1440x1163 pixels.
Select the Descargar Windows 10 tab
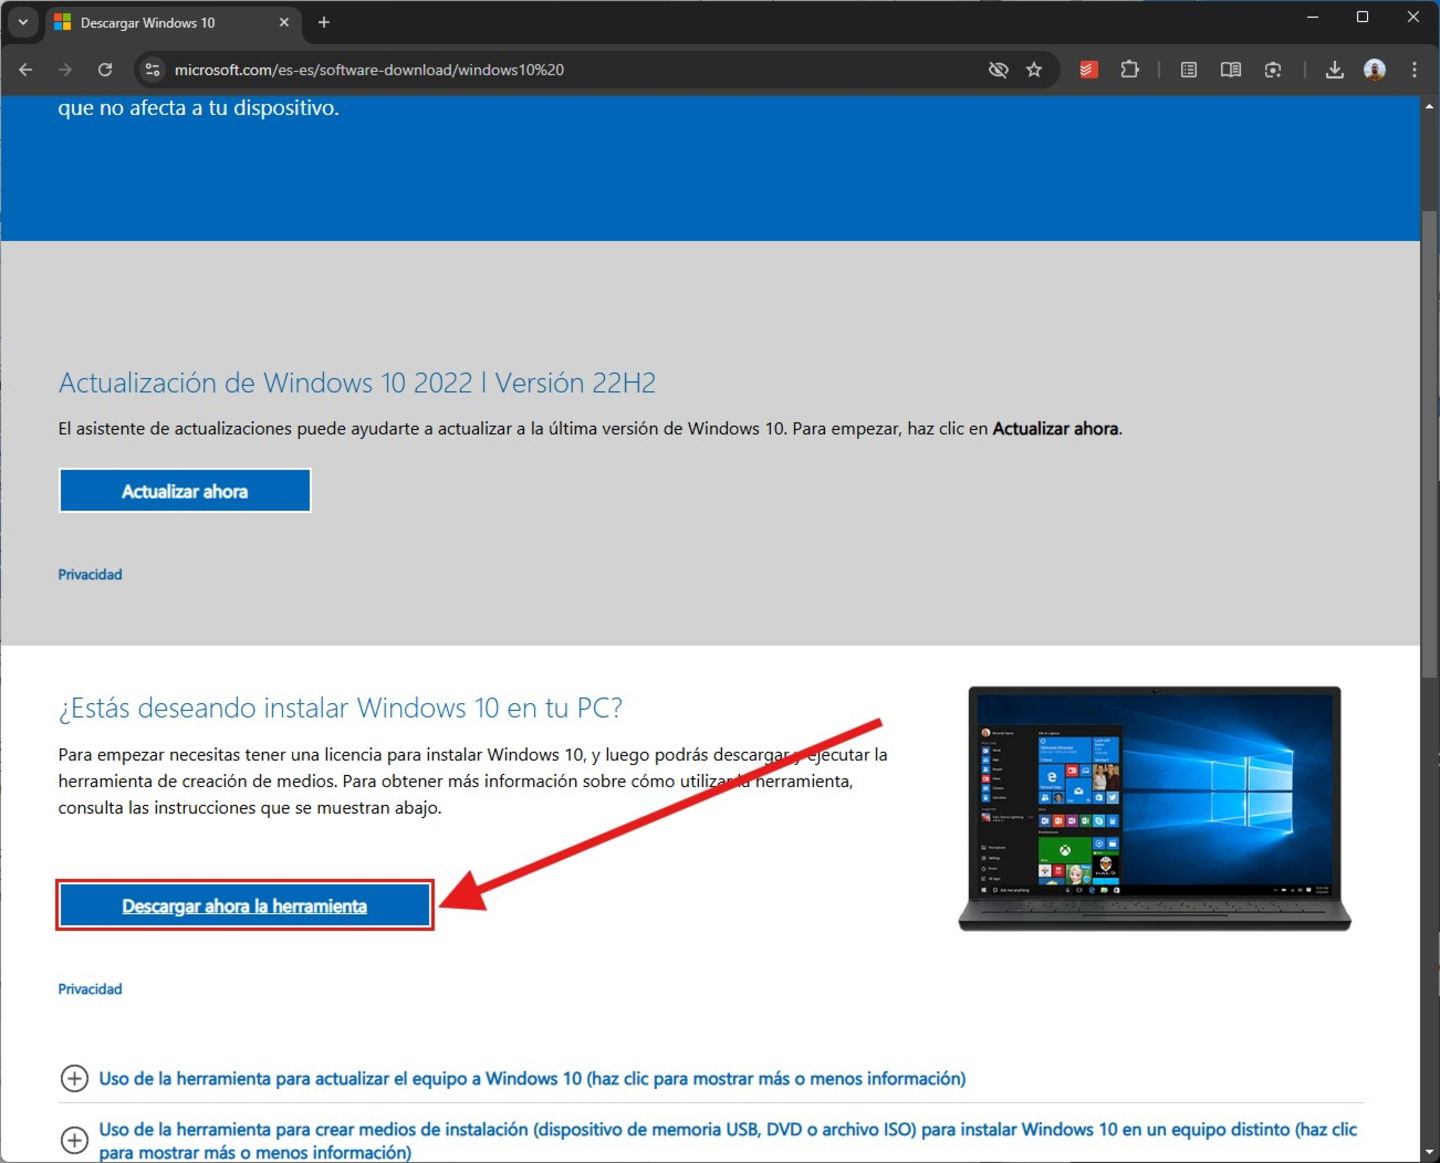[x=172, y=23]
